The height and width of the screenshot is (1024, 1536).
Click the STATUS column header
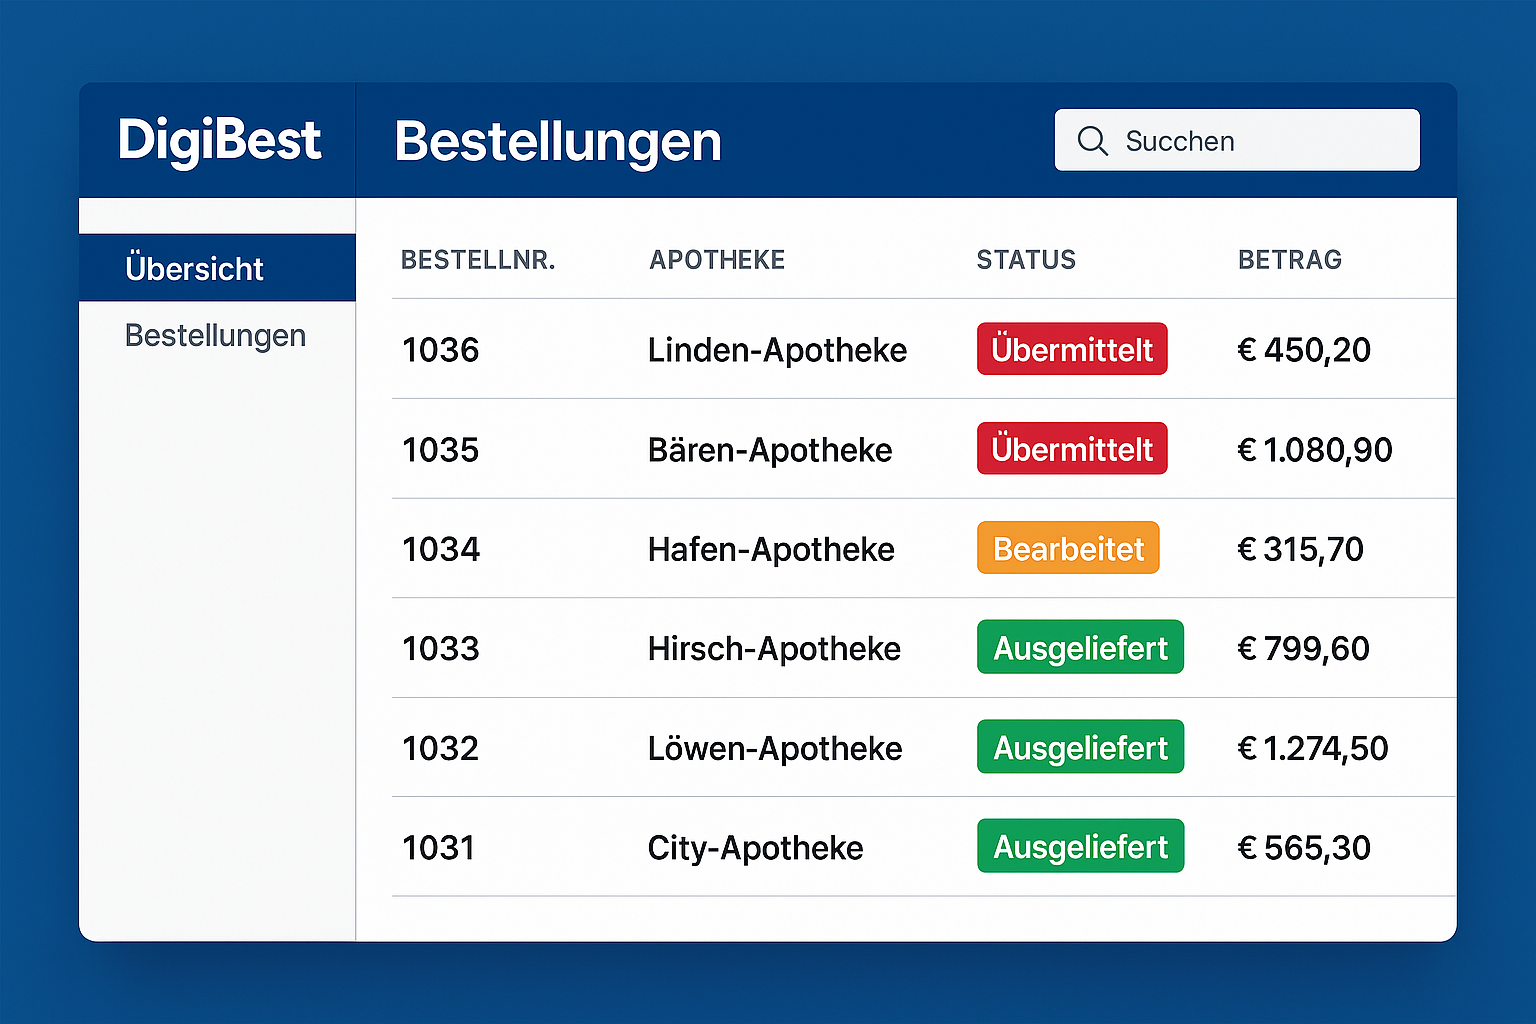(1026, 260)
